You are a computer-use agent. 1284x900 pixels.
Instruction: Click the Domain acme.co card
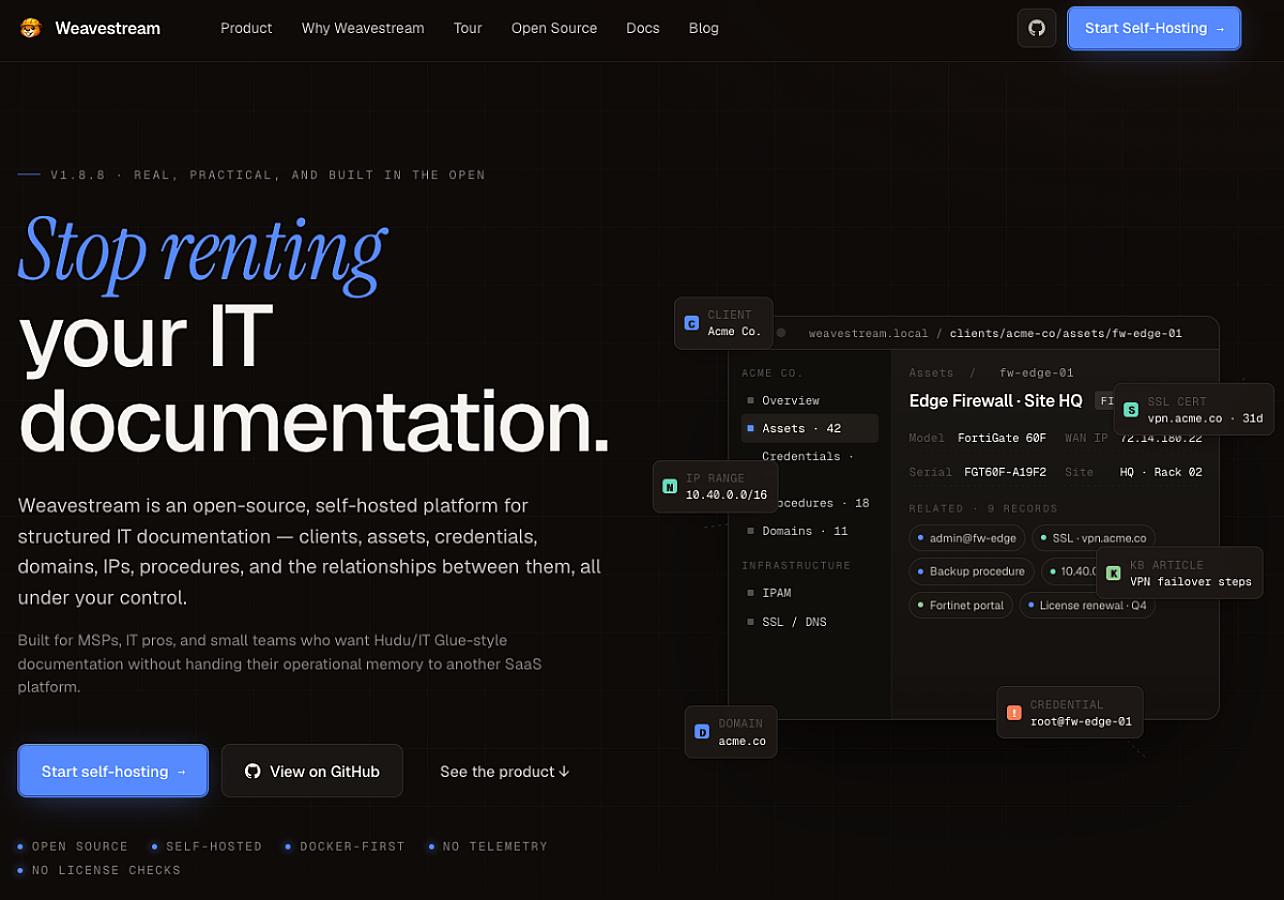[x=731, y=732]
